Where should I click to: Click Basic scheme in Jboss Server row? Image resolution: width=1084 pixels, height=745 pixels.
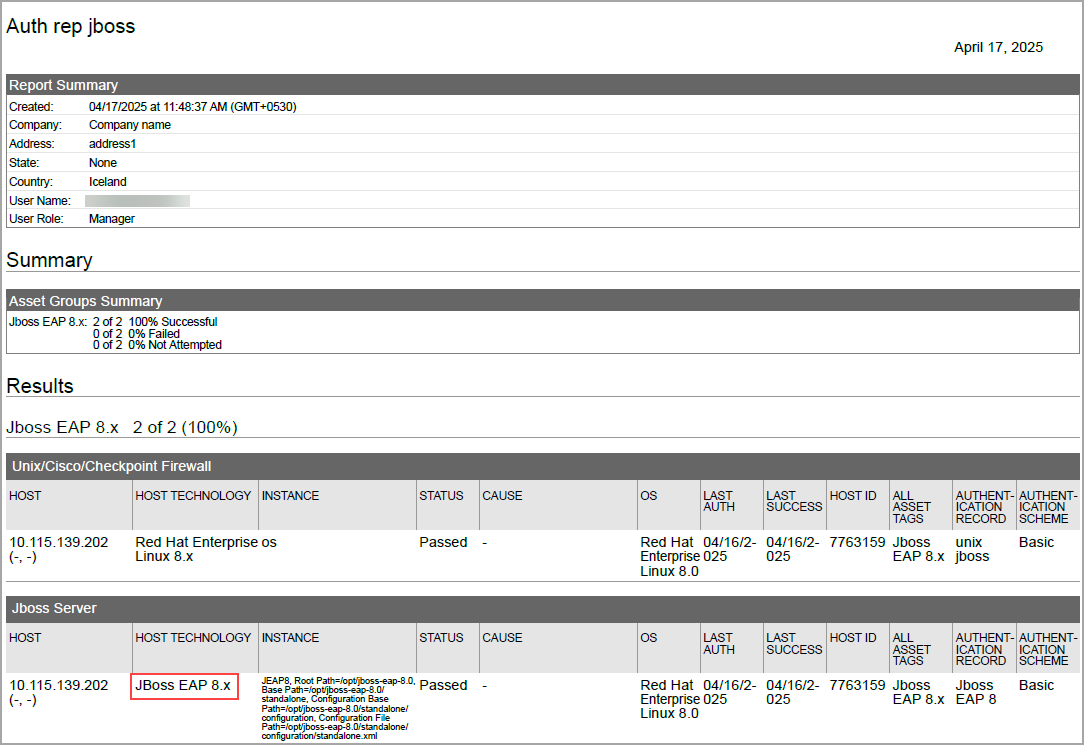pos(1036,686)
